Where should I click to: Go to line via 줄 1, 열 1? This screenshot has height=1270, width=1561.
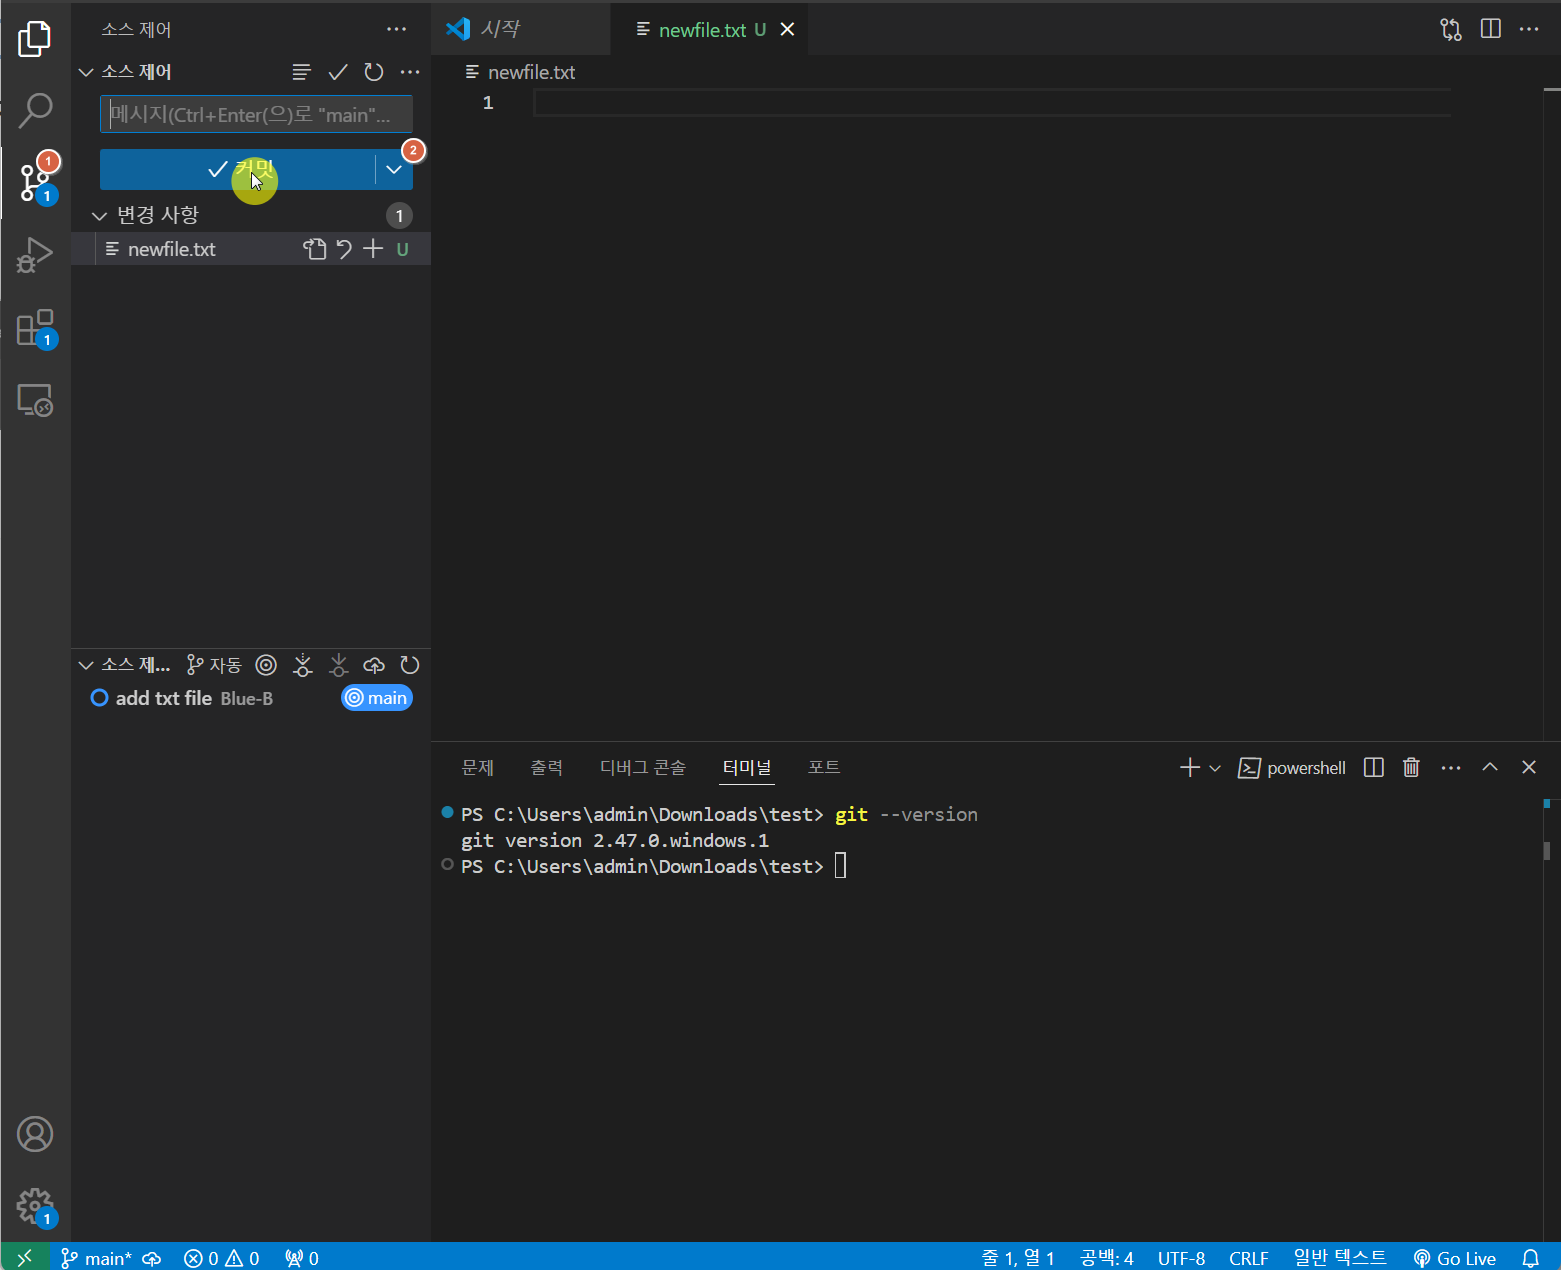pos(1018,1258)
